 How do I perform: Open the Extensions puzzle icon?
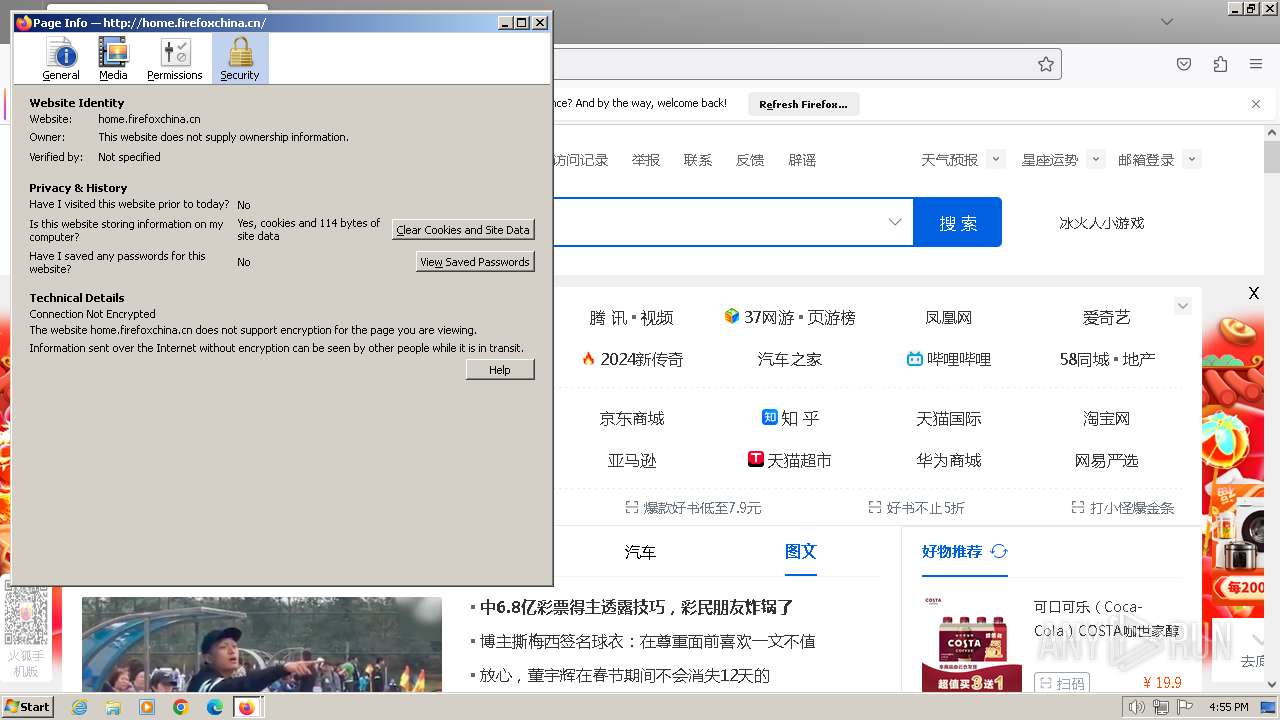click(1220, 64)
